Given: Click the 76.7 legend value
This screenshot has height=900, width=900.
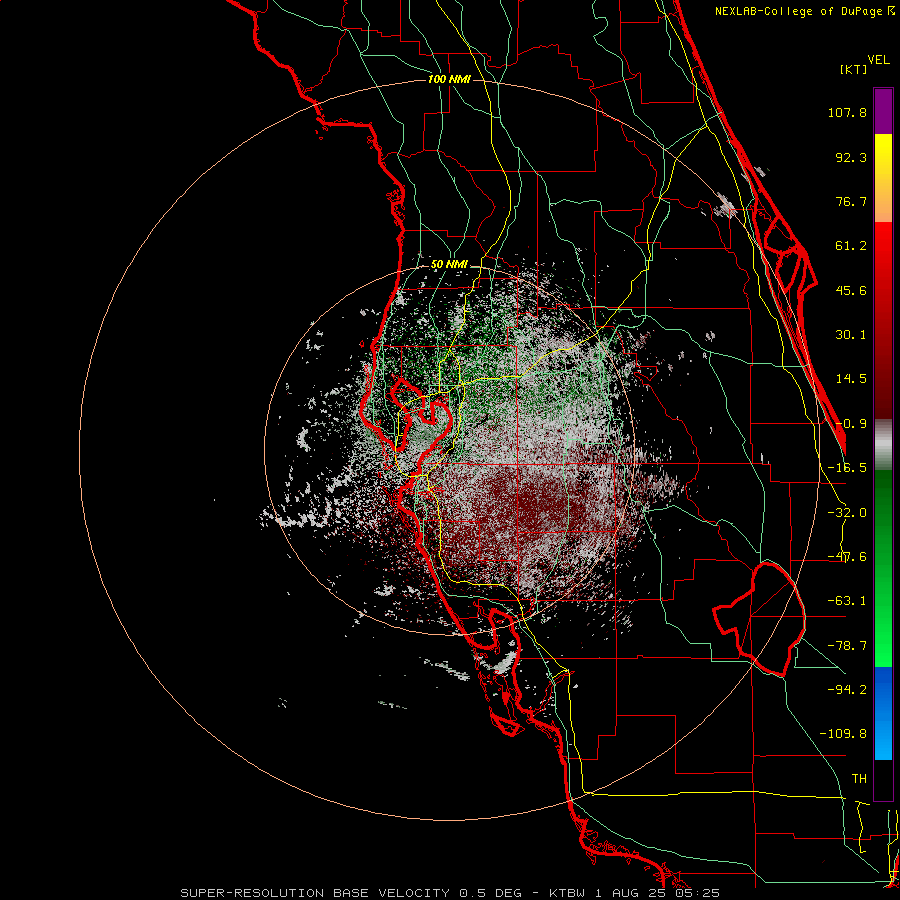Looking at the screenshot, I should [851, 201].
